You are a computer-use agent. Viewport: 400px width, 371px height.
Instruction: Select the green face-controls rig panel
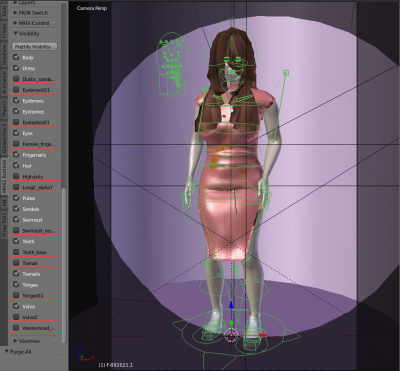pyautogui.click(x=172, y=63)
